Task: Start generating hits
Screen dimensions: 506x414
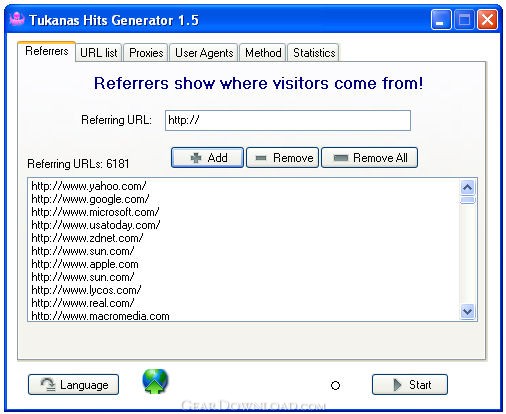Action: point(410,385)
